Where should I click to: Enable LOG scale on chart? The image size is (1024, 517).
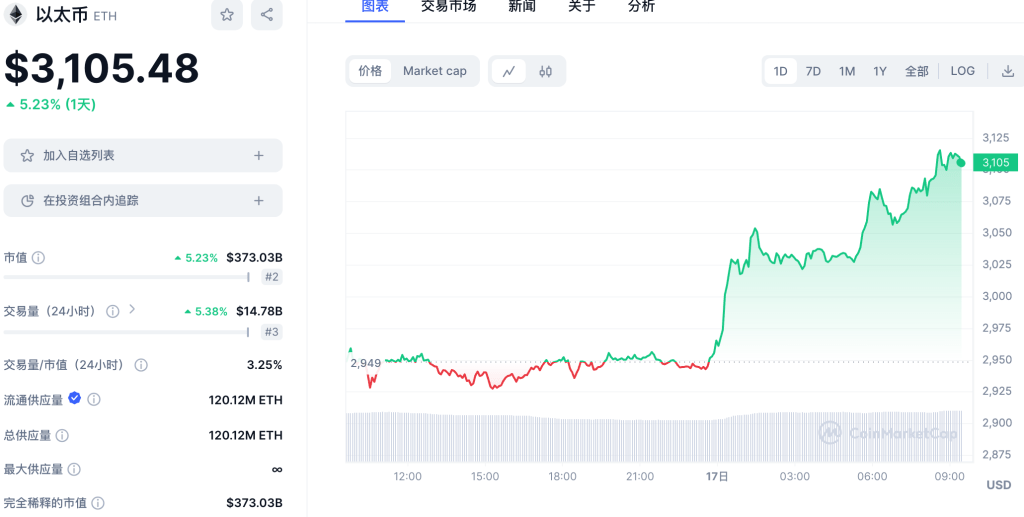(x=962, y=71)
